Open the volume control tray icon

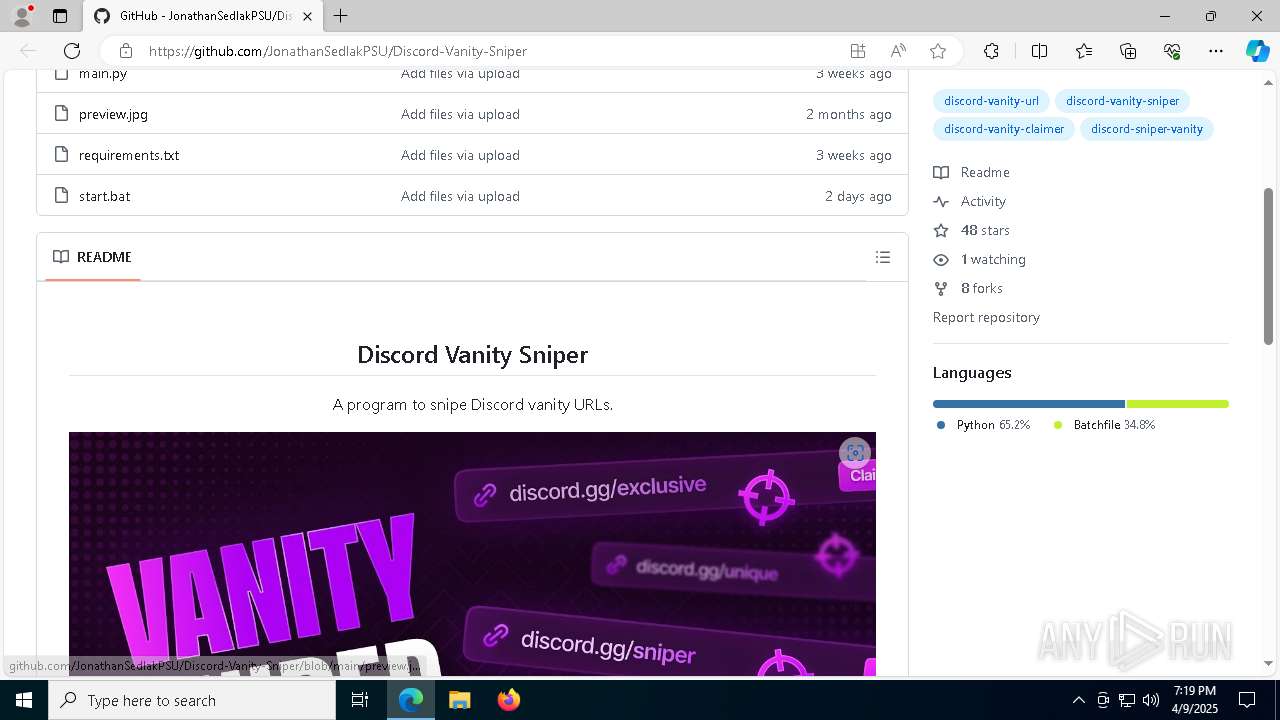tap(1150, 700)
